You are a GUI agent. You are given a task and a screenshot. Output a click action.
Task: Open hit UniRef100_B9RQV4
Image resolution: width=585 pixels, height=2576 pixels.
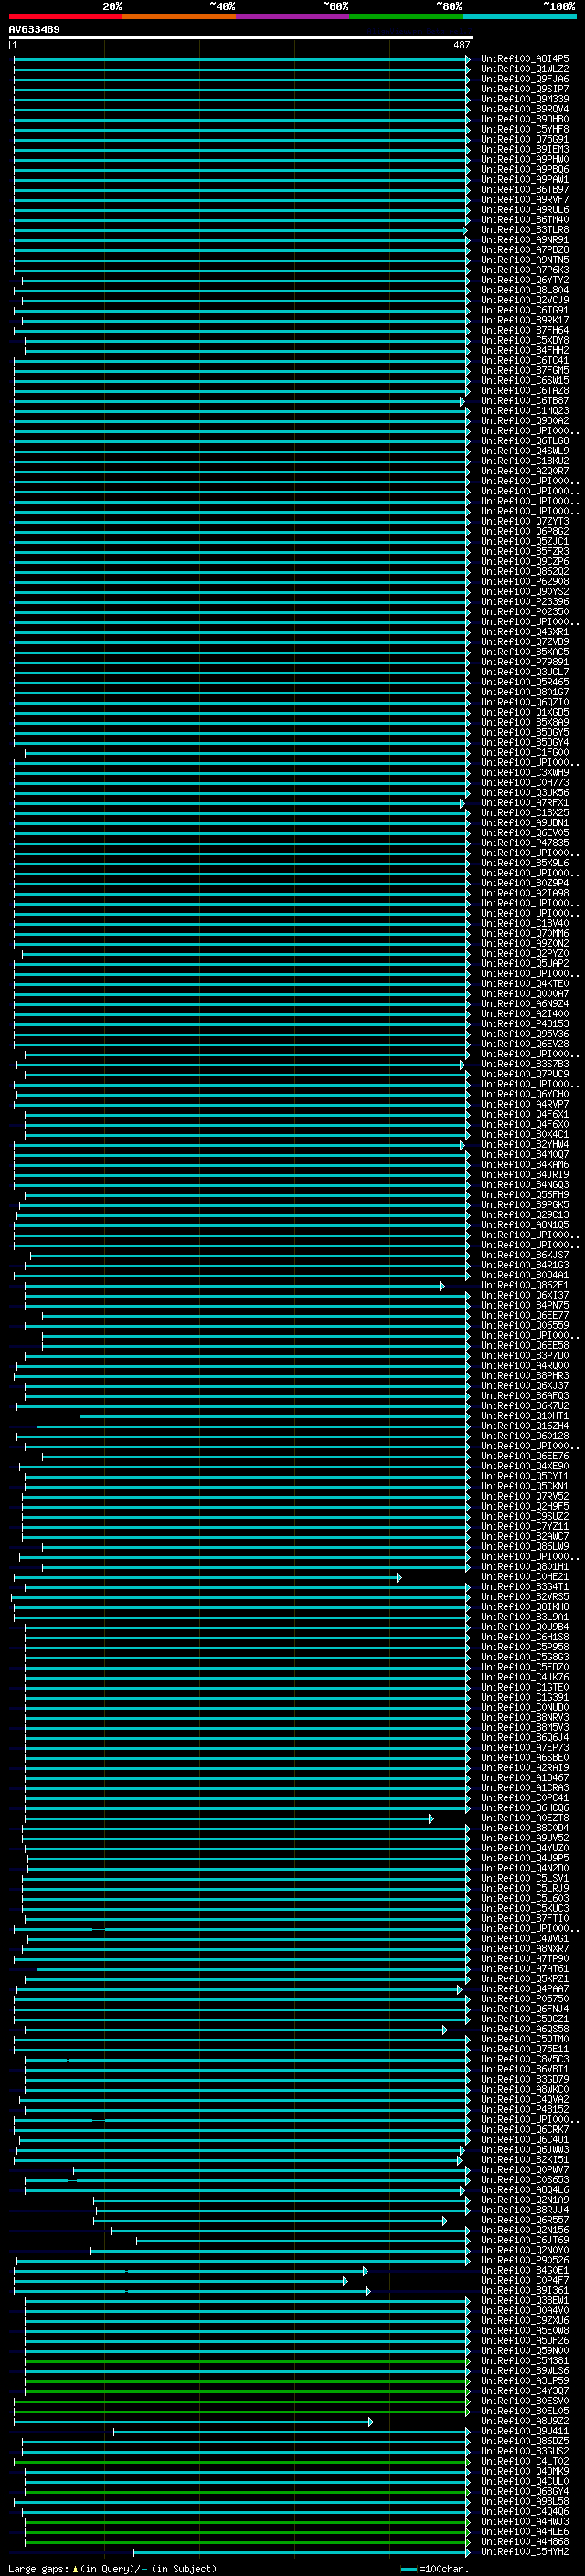point(525,109)
